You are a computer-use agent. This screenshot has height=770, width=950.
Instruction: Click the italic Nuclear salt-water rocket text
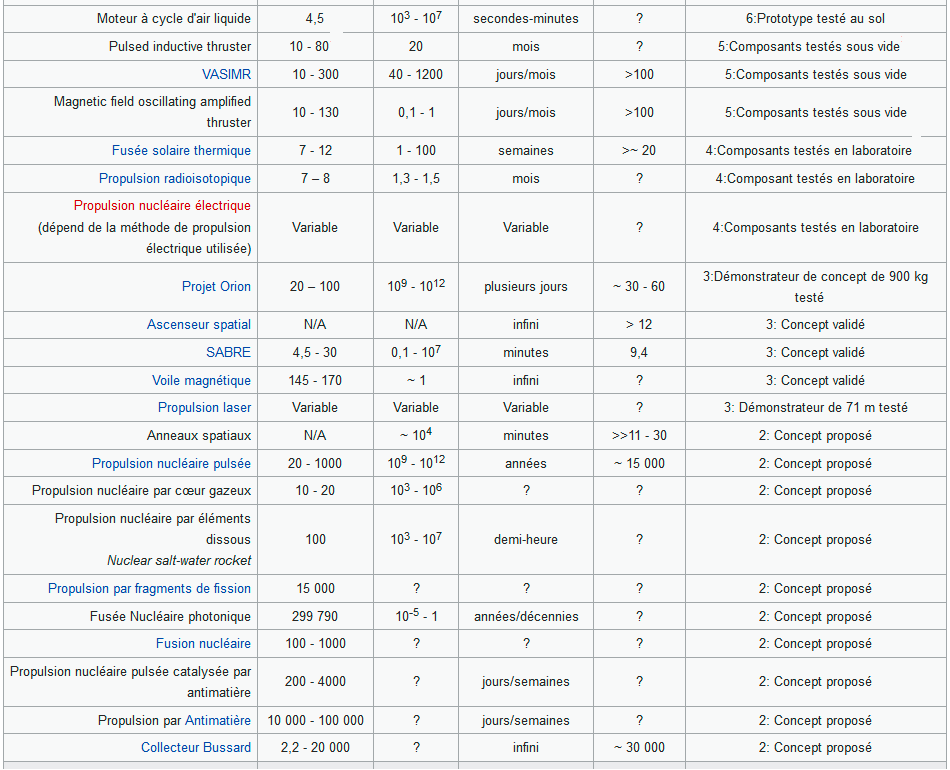point(179,561)
